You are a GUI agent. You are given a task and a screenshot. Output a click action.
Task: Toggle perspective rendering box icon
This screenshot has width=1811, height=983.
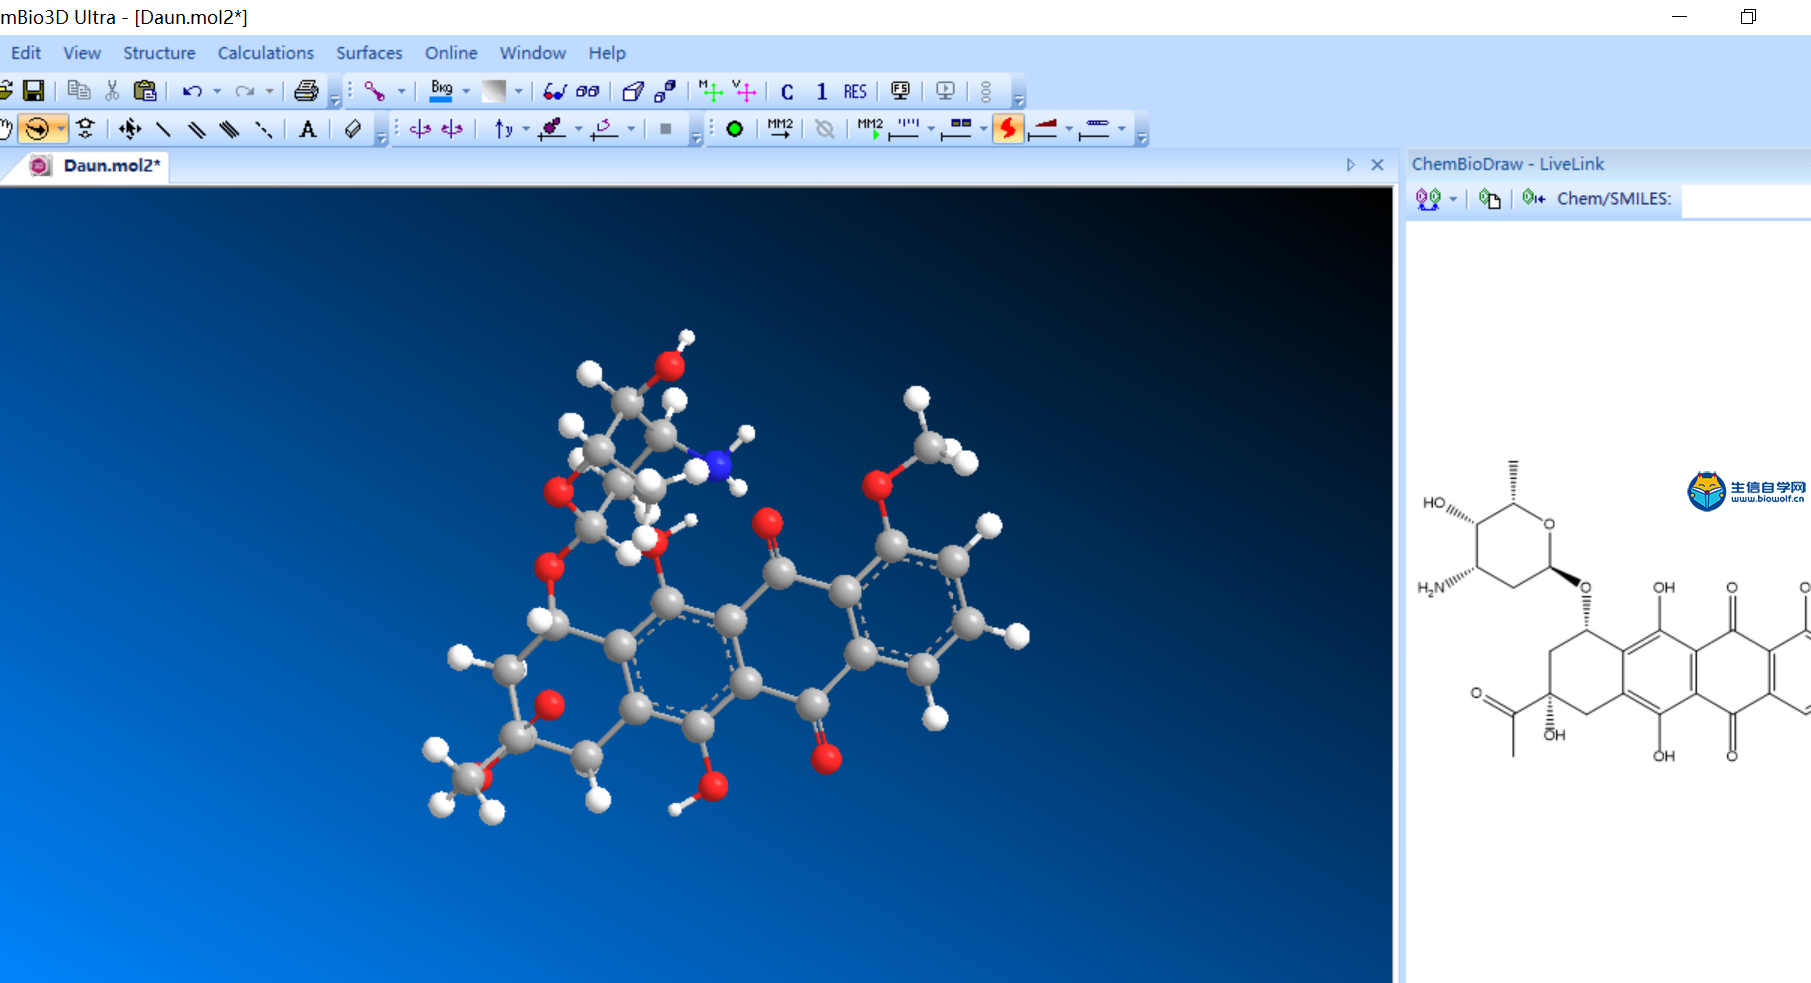[632, 91]
